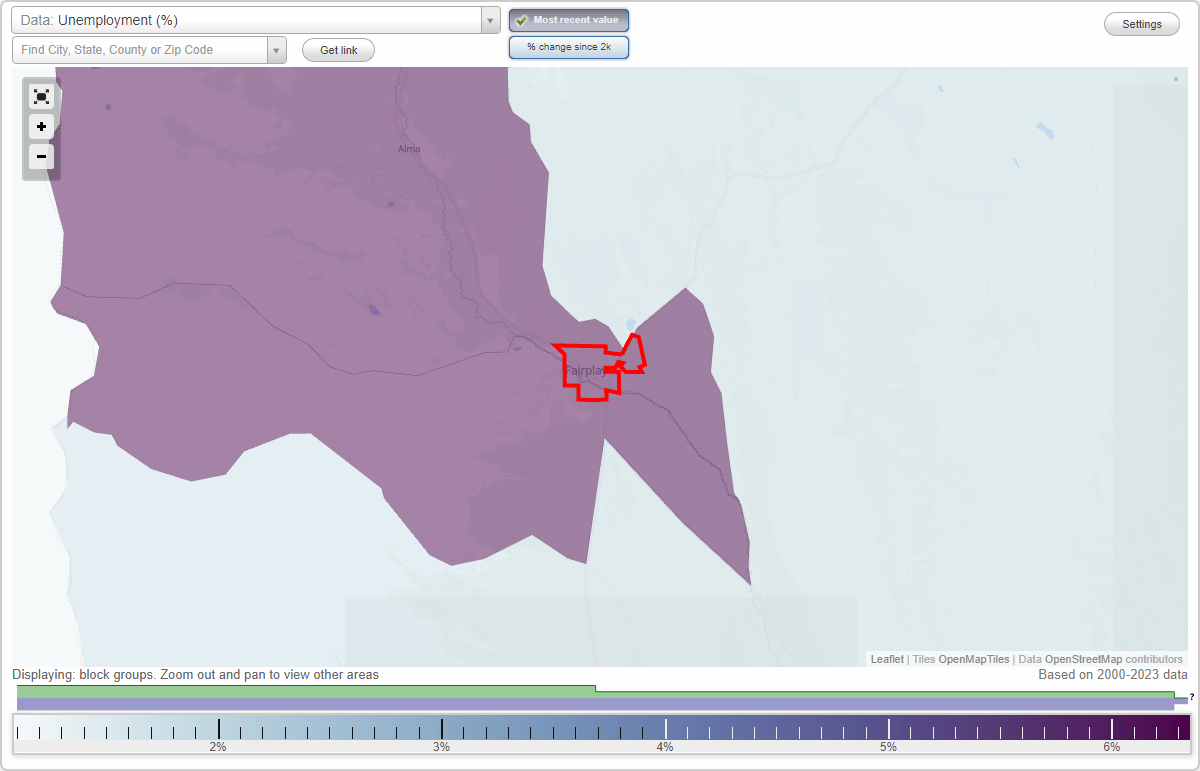This screenshot has width=1200, height=771.
Task: Click the 'Displaying: block groups' status text
Action: tap(196, 675)
